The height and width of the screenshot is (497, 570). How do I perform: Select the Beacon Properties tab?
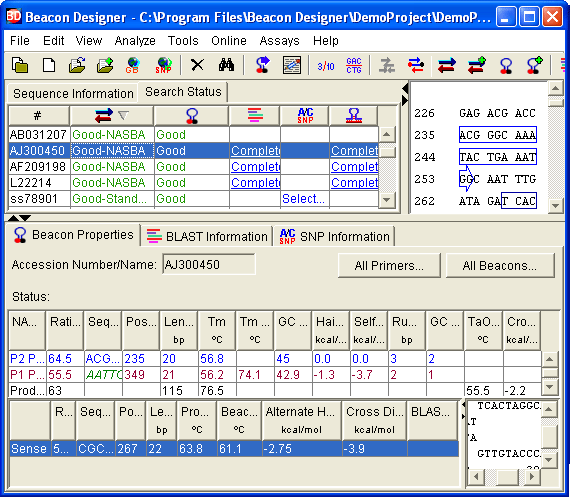tap(74, 235)
